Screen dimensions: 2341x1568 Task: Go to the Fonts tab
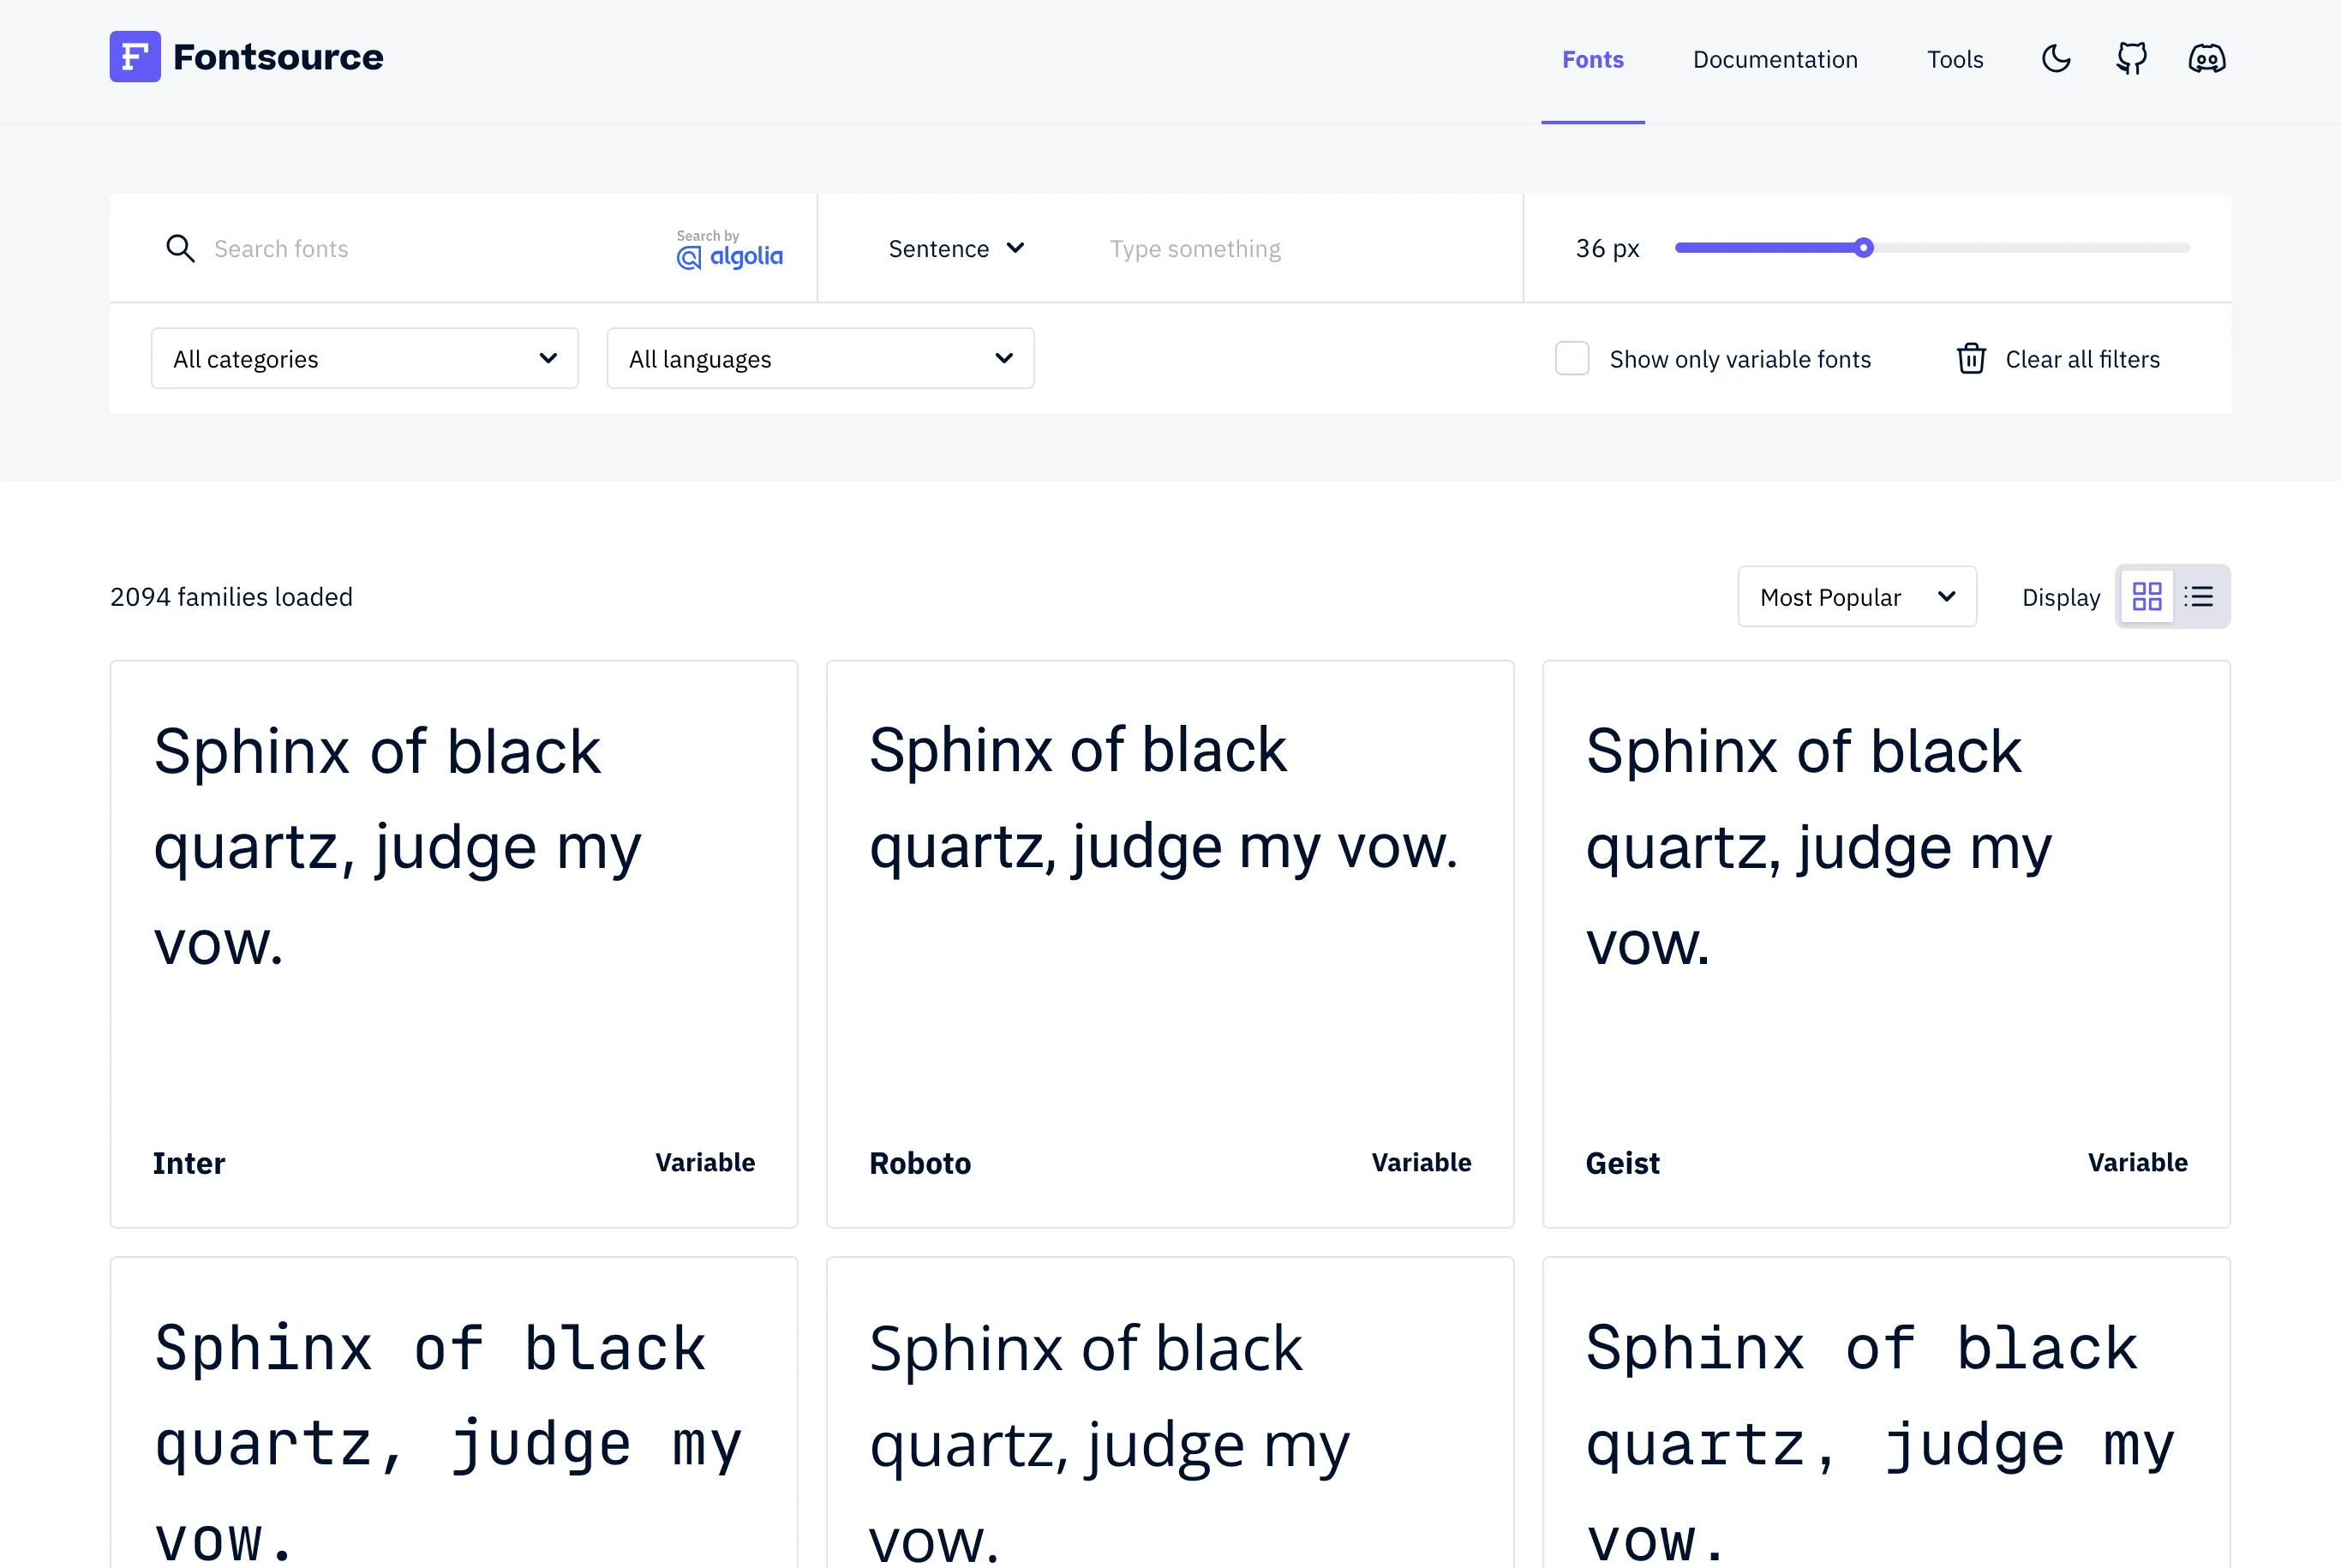[1593, 60]
